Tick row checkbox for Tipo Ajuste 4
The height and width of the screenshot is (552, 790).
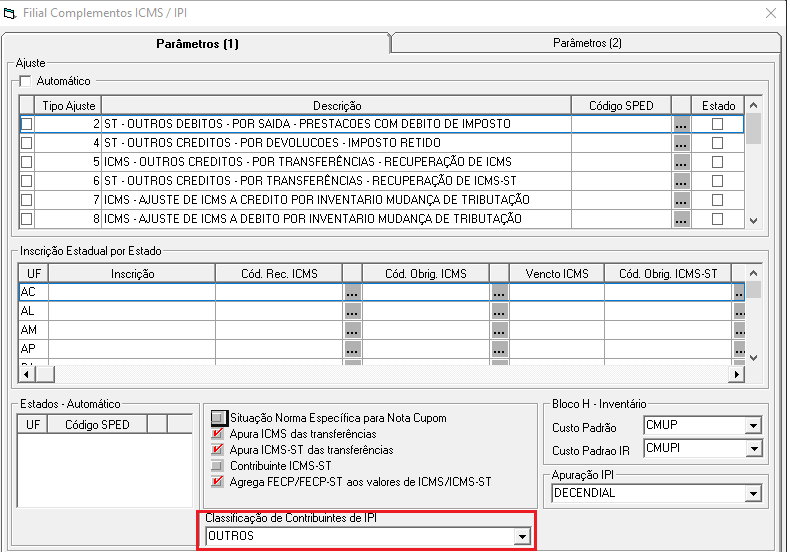click(x=27, y=143)
